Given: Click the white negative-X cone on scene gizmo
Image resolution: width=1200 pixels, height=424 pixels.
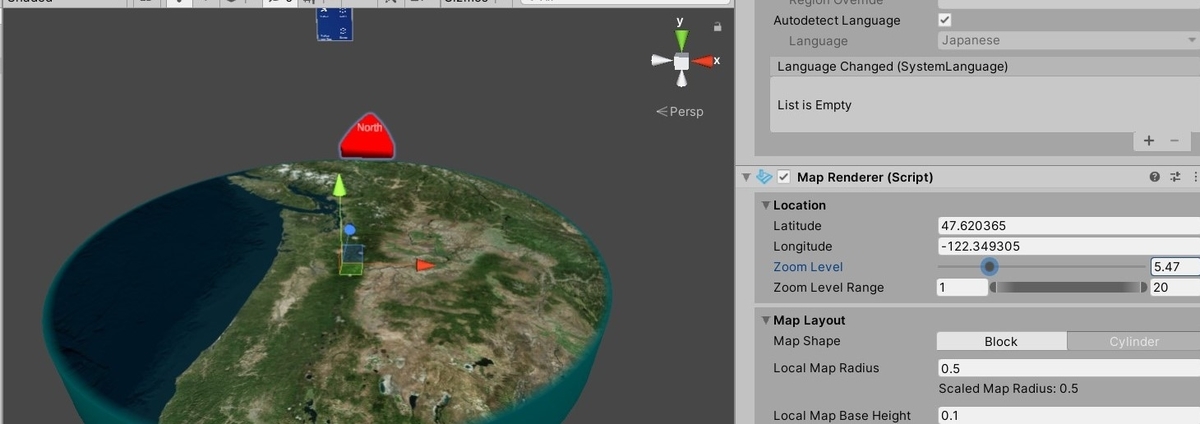Looking at the screenshot, I should 660,61.
